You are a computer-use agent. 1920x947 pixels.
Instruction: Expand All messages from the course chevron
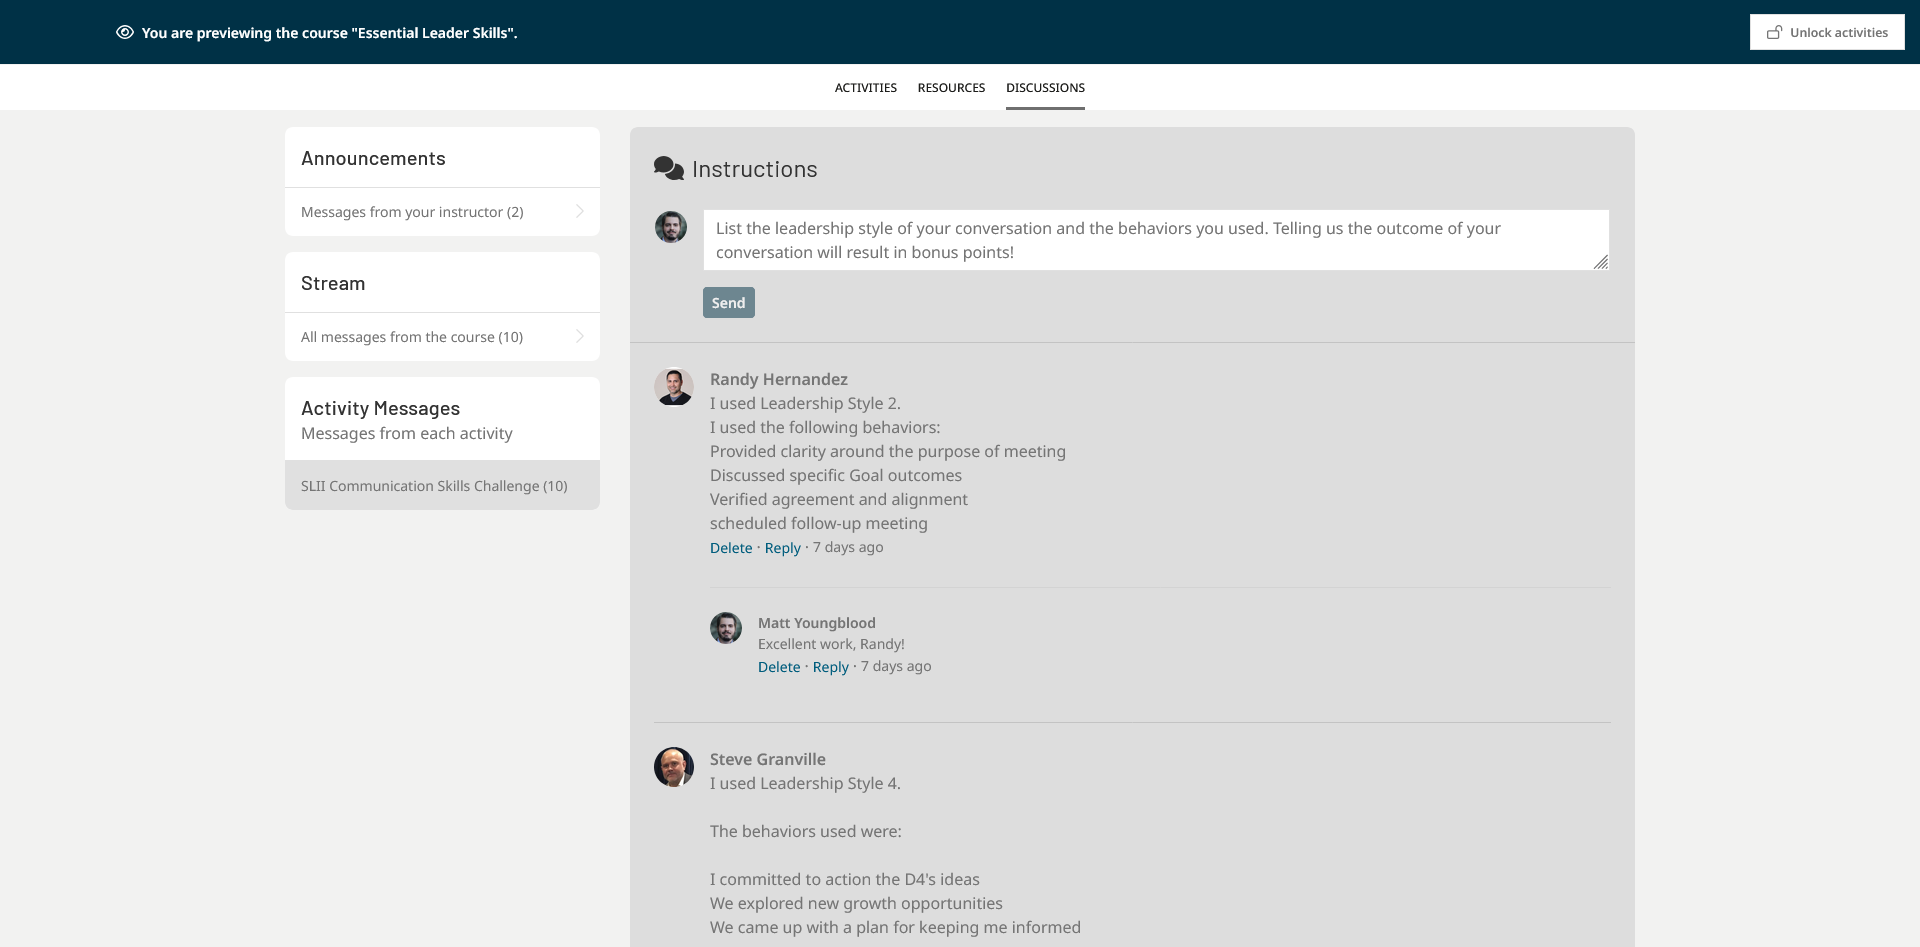[x=580, y=336]
